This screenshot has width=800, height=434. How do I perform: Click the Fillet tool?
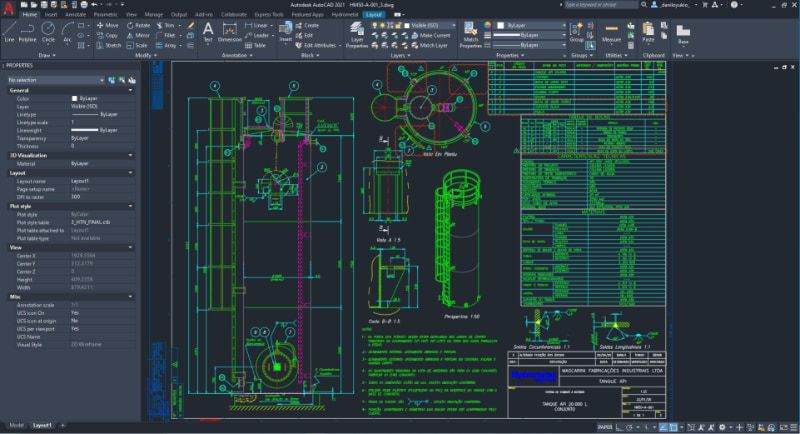click(165, 35)
